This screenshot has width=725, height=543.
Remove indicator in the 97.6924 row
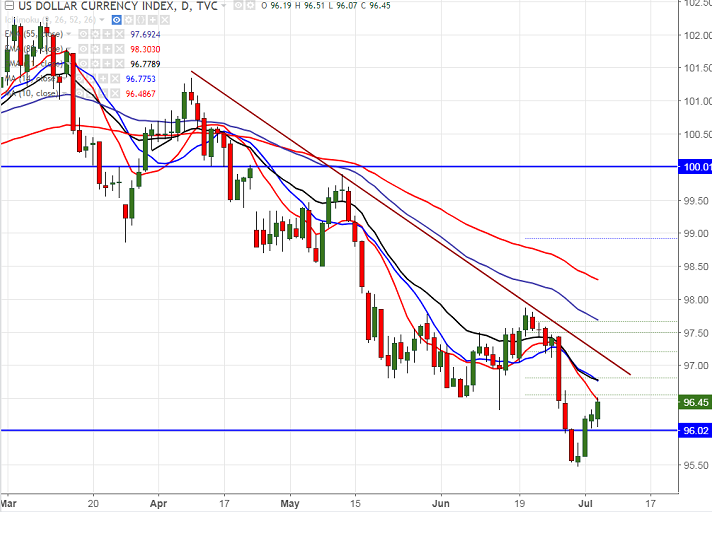point(119,34)
